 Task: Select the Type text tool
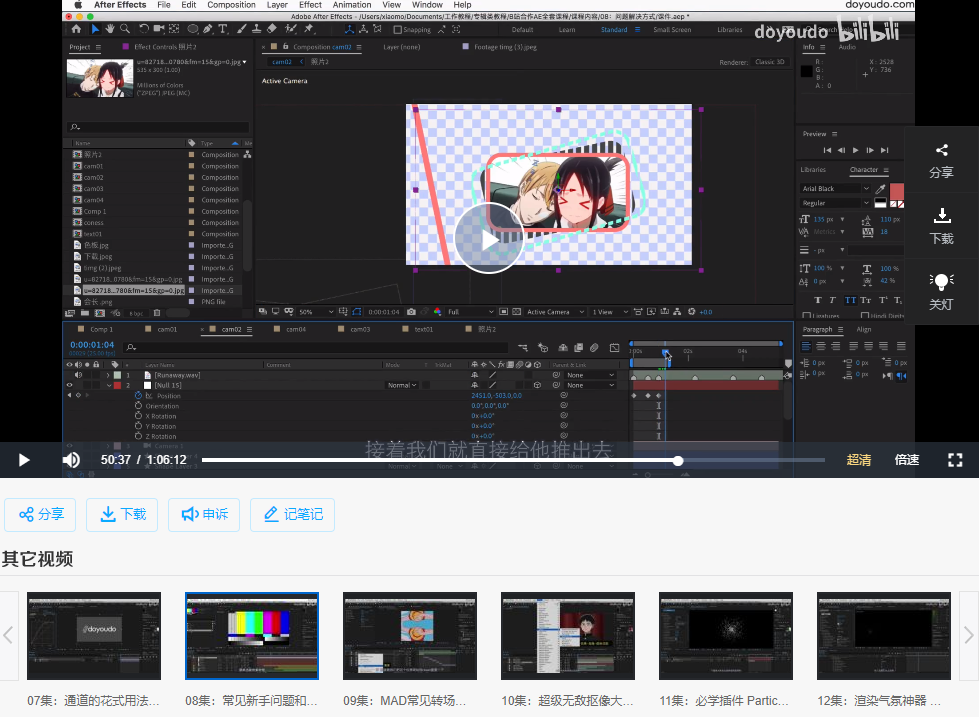tap(223, 29)
